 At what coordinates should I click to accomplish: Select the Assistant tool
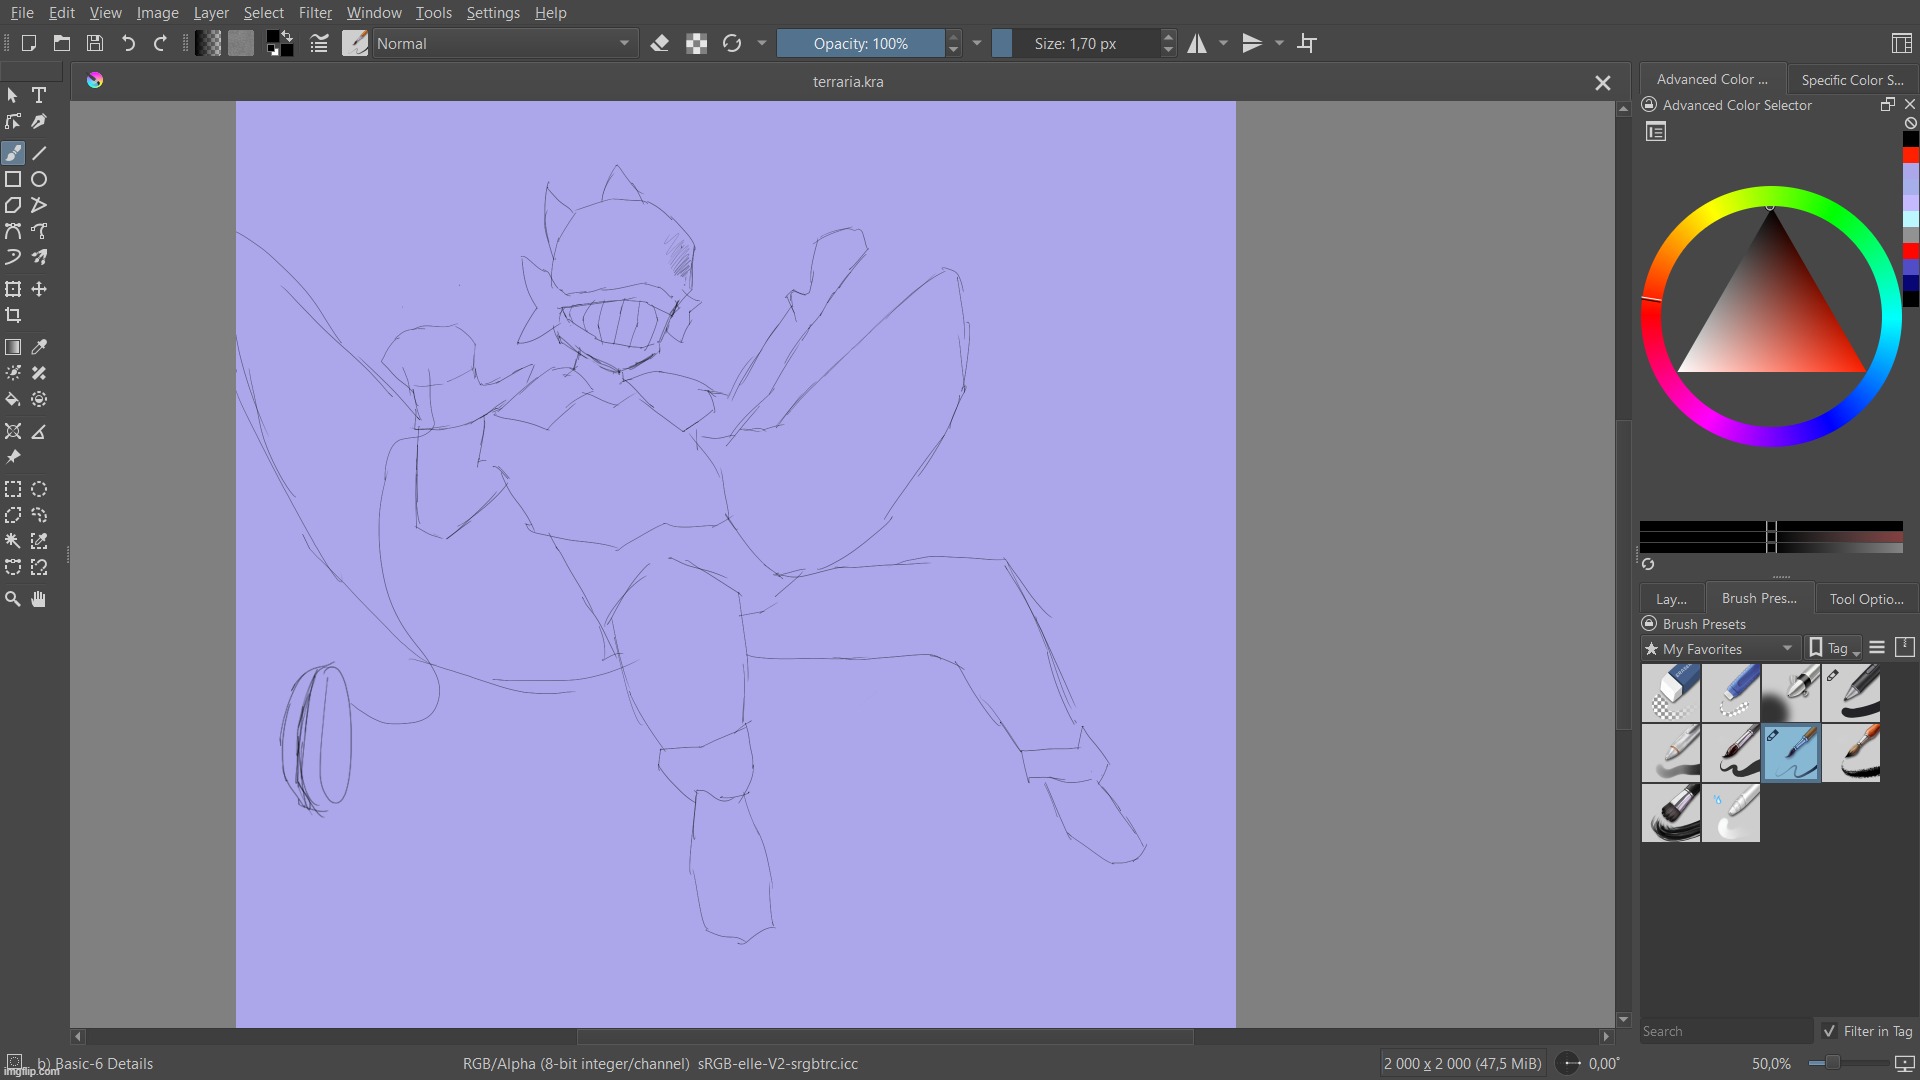coord(13,431)
